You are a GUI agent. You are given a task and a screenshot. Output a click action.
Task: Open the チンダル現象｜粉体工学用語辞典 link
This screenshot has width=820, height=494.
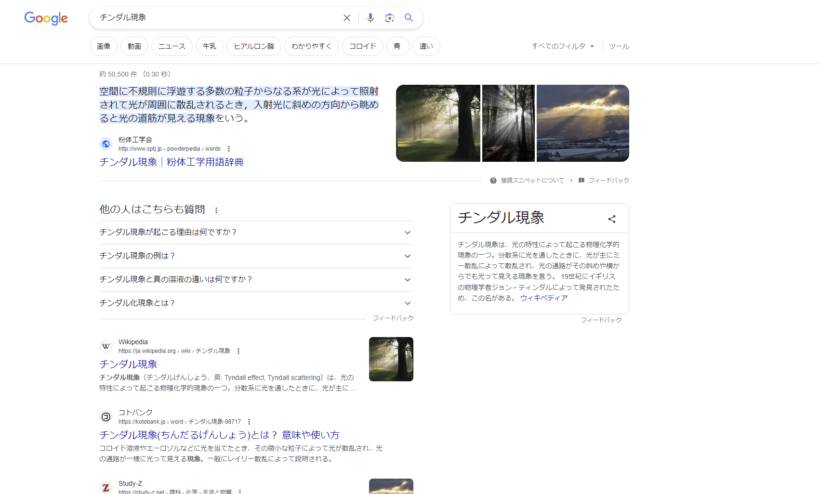pyautogui.click(x=171, y=162)
